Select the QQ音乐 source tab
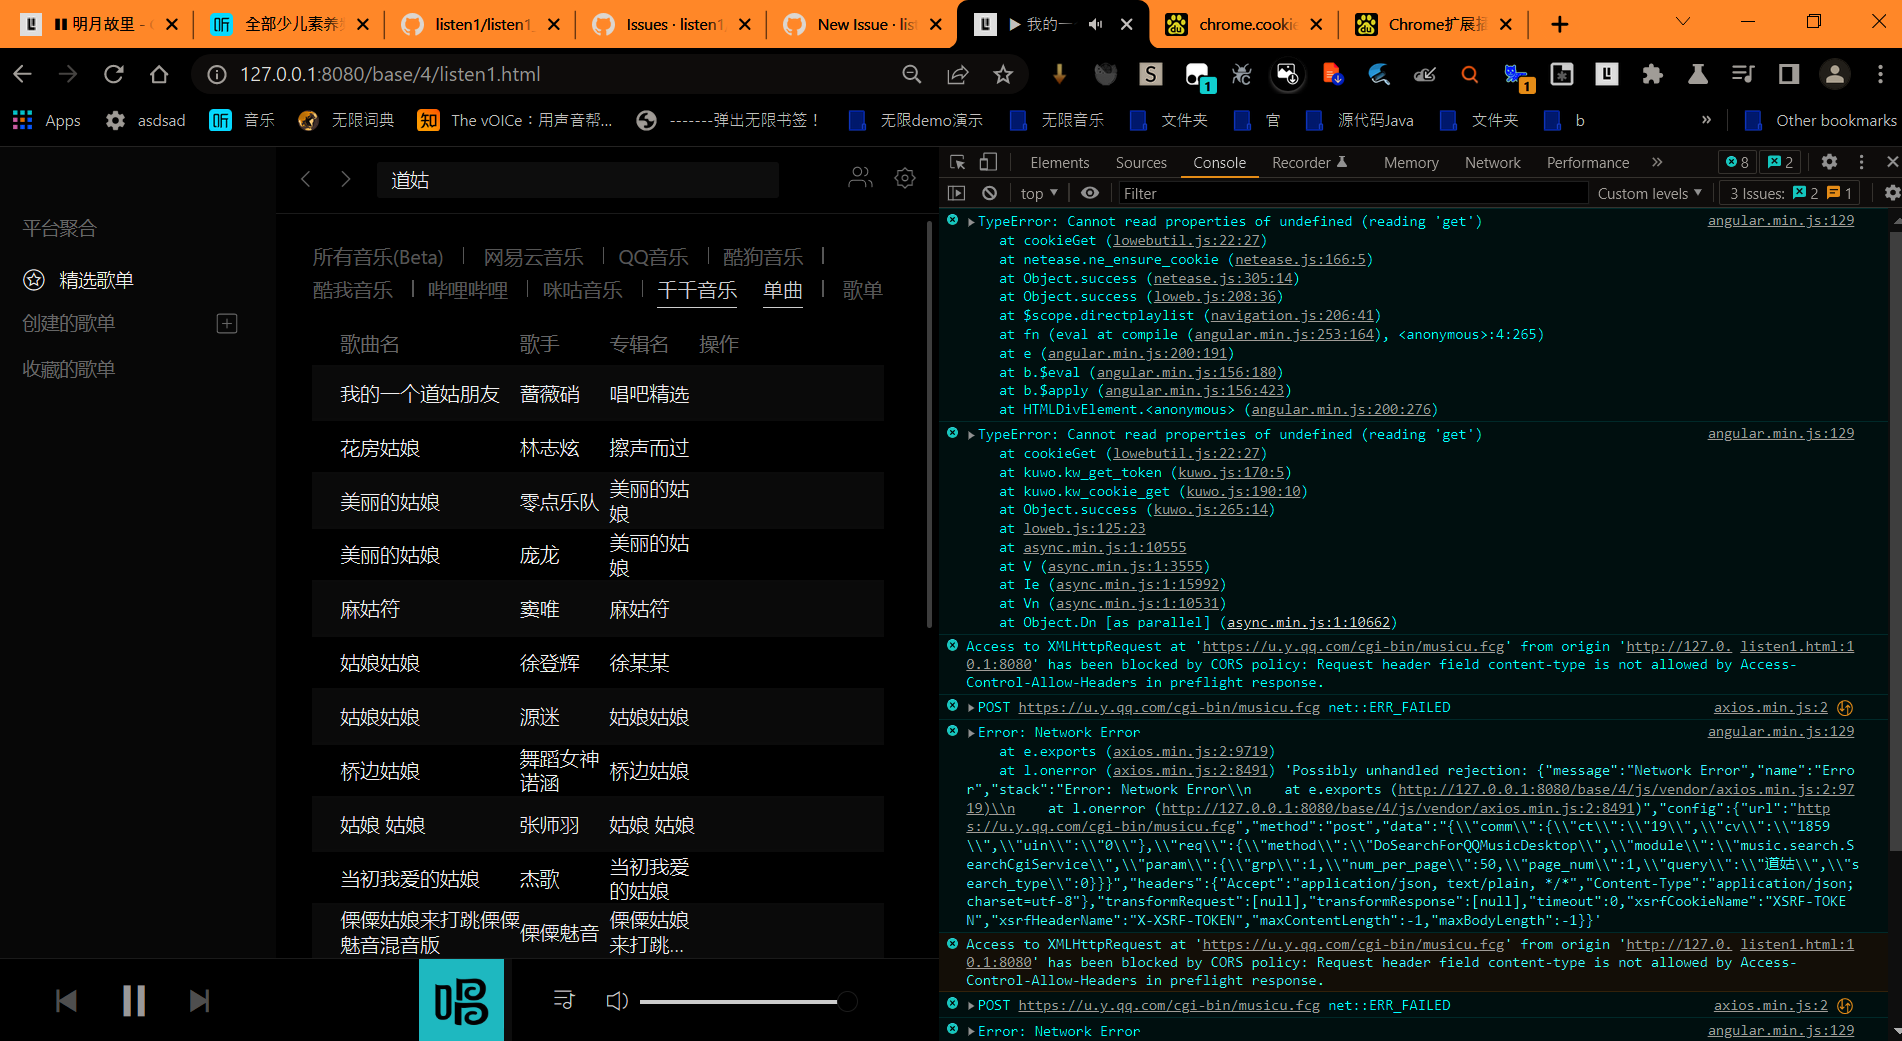Viewport: 1902px width, 1041px height. (x=653, y=258)
